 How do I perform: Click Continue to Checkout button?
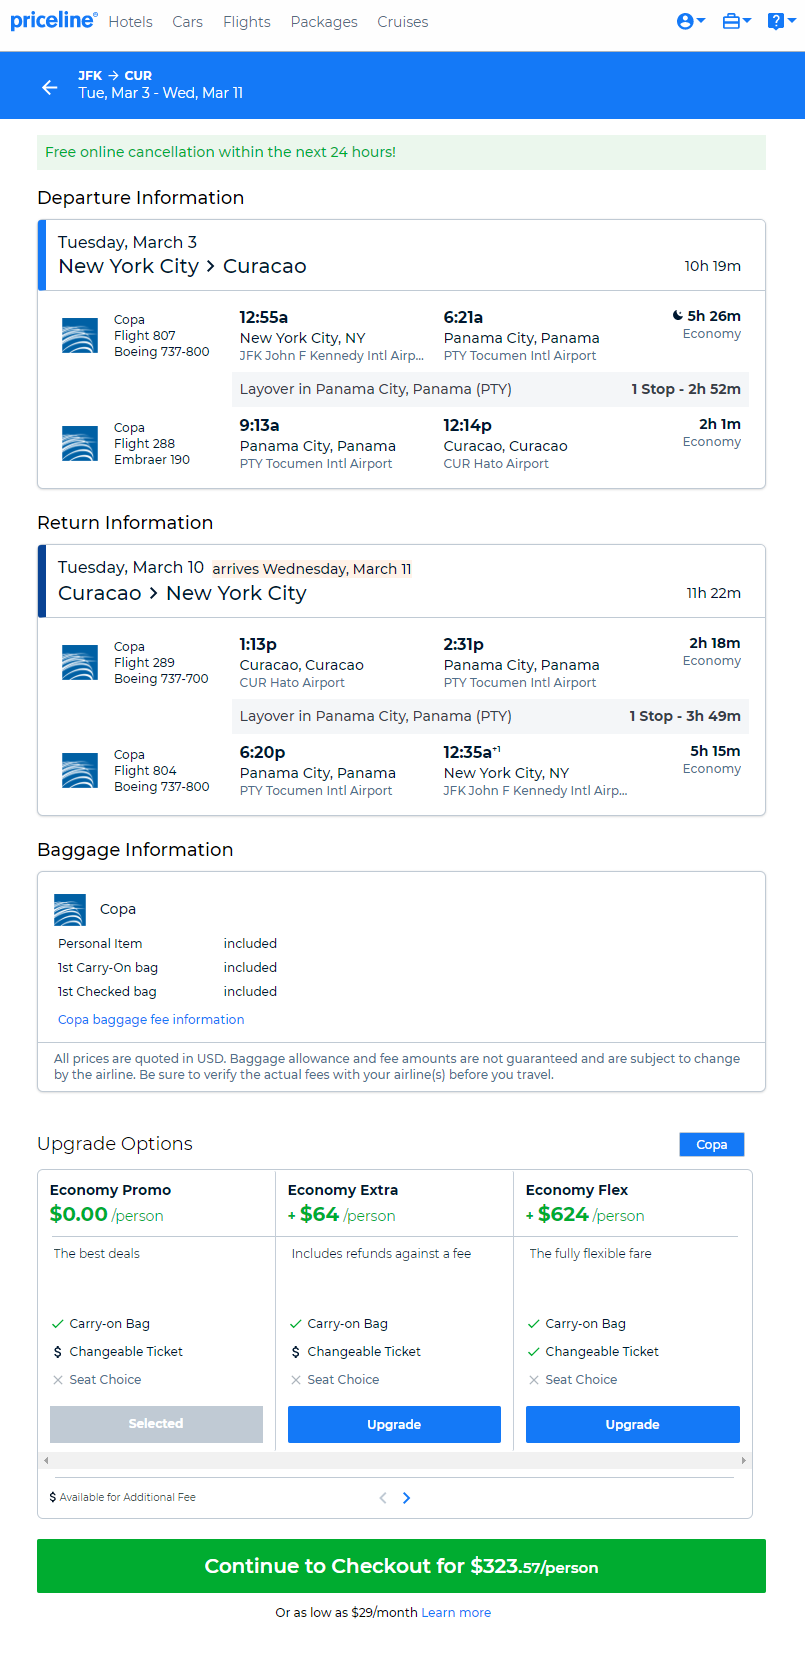pos(401,1566)
